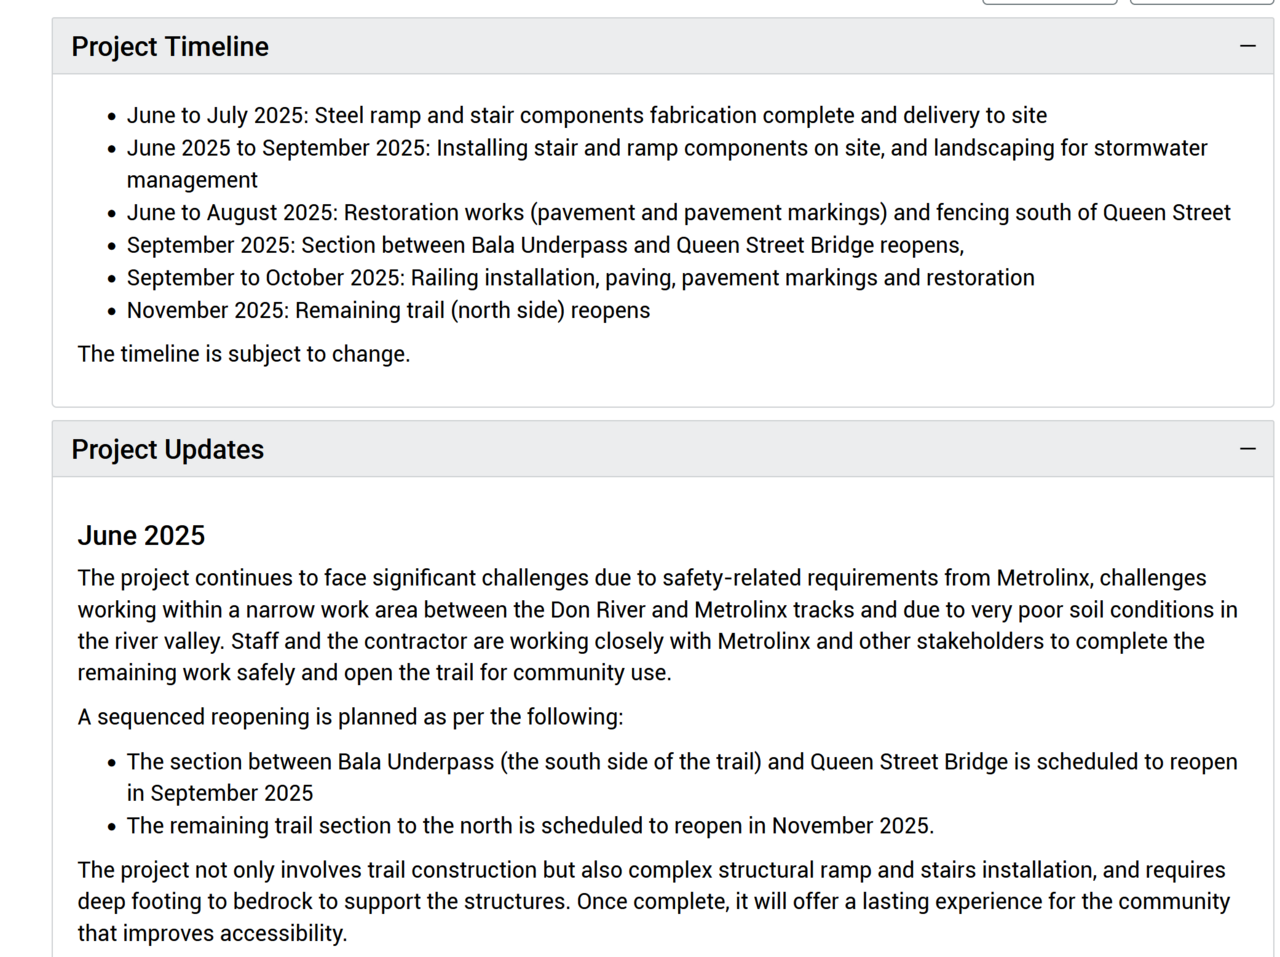Click "The timeline is subject to change" text
This screenshot has width=1280, height=957.
(x=244, y=354)
